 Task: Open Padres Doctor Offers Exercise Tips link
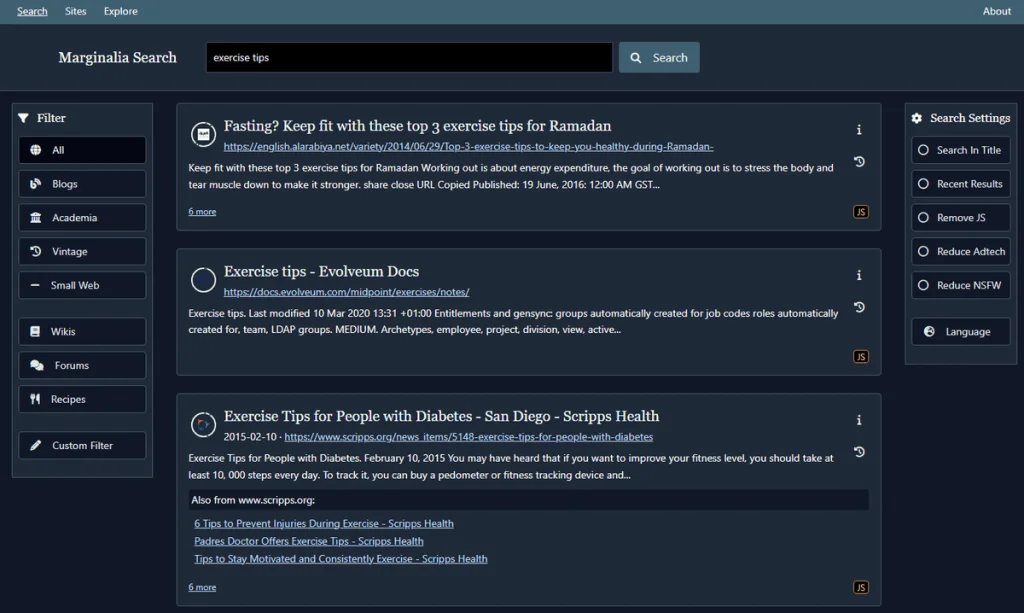coord(308,541)
